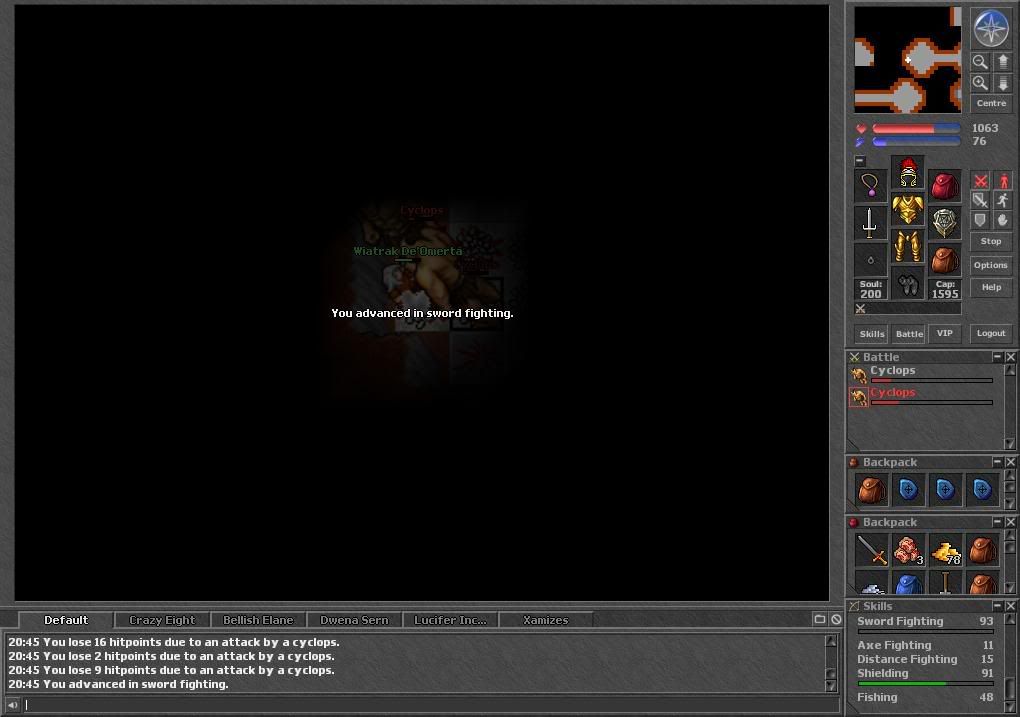Toggle the Skills window button
This screenshot has width=1020, height=717.
(872, 334)
